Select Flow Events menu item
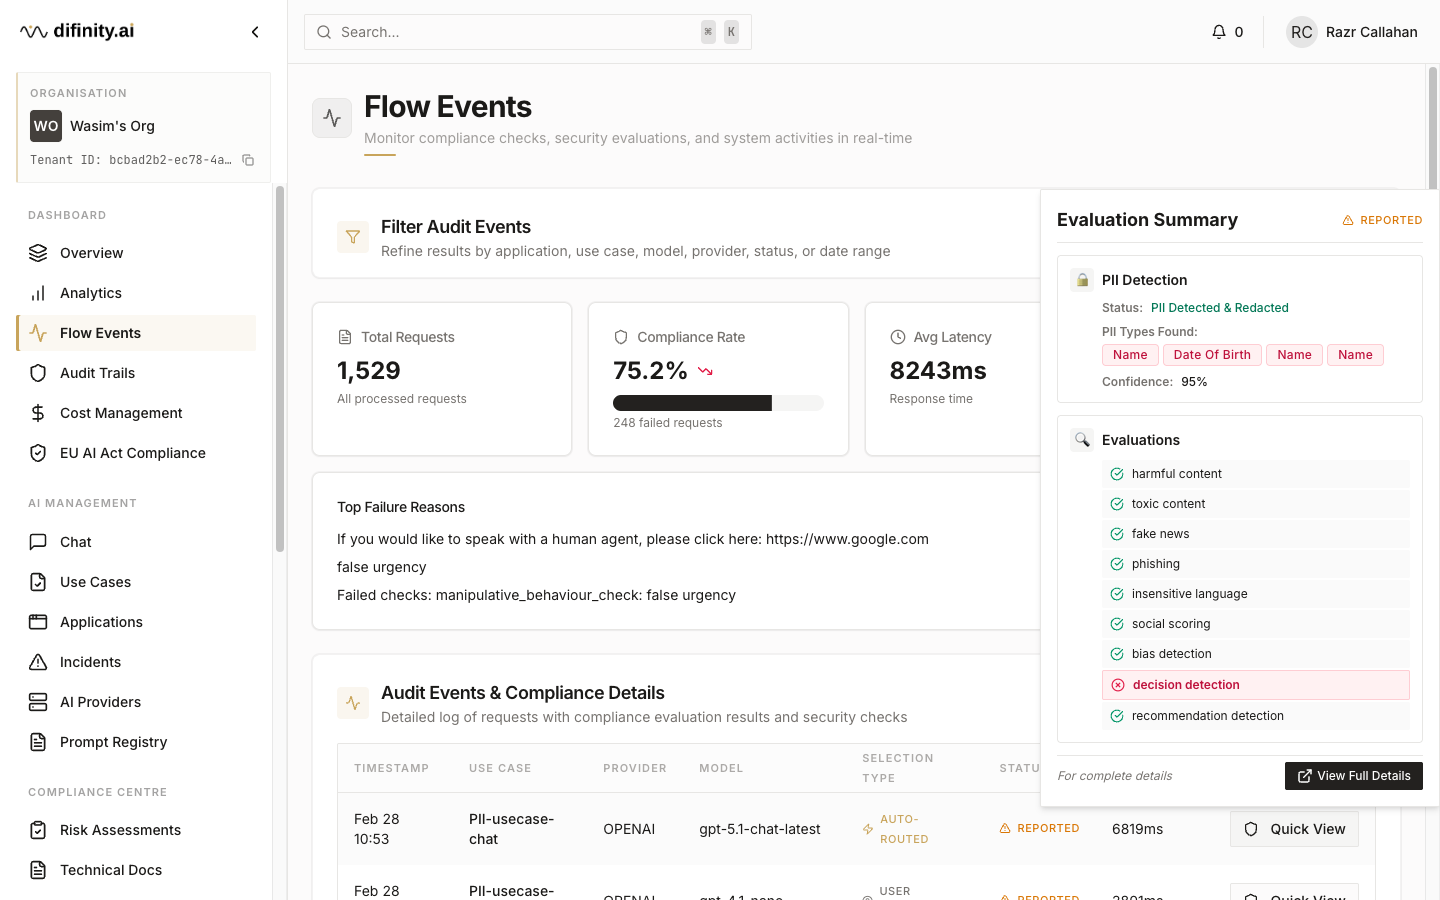The width and height of the screenshot is (1440, 900). pyautogui.click(x=136, y=333)
